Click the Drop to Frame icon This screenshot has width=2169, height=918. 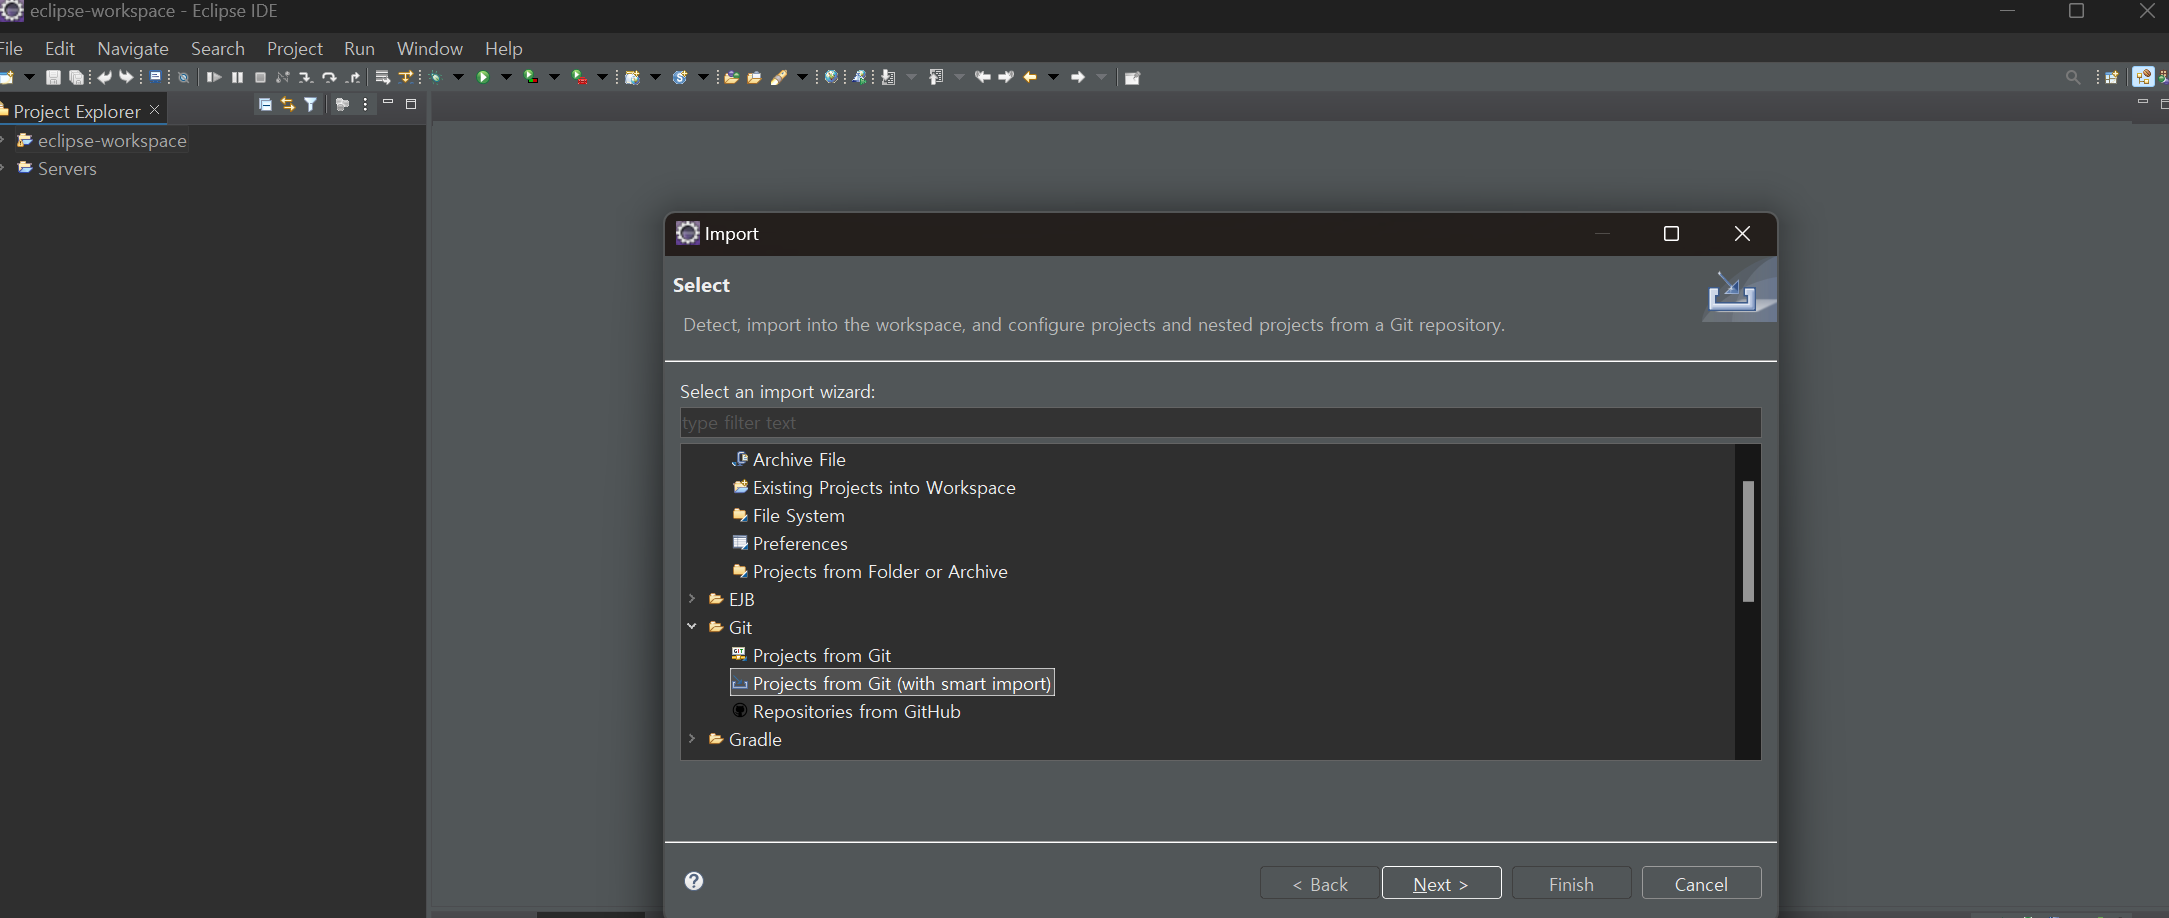[382, 77]
